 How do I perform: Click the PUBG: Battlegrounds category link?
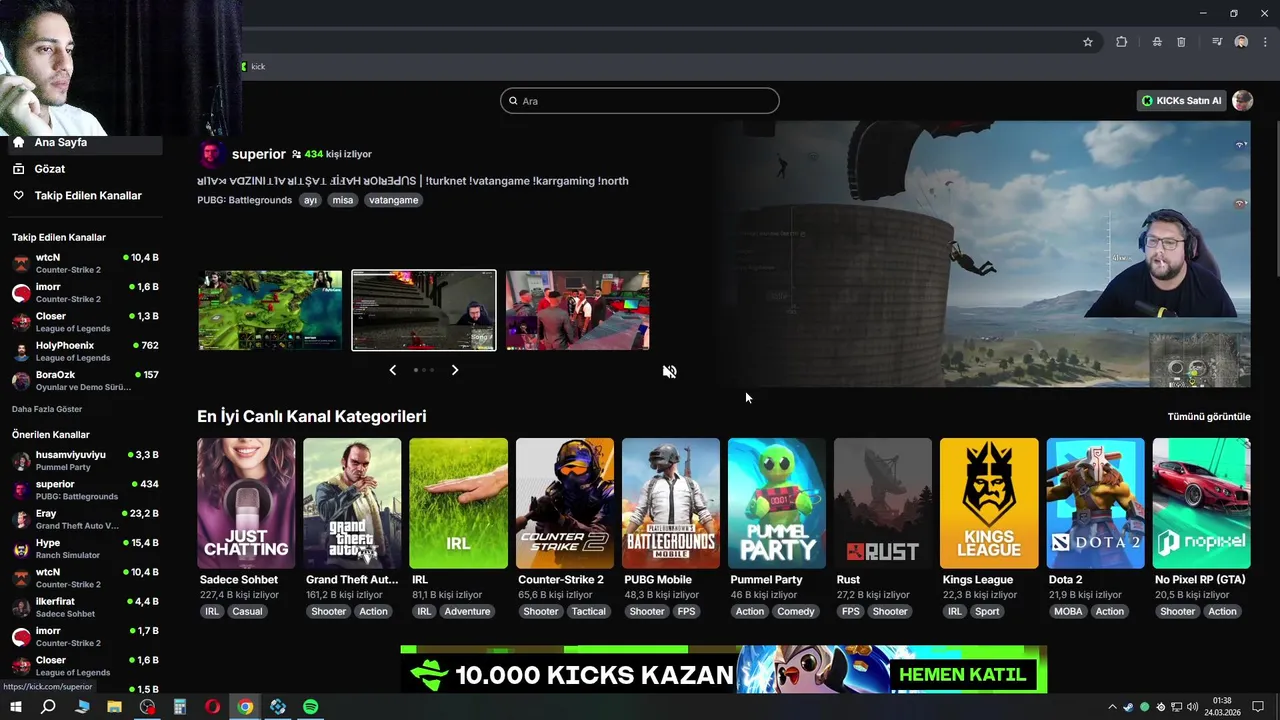(244, 200)
